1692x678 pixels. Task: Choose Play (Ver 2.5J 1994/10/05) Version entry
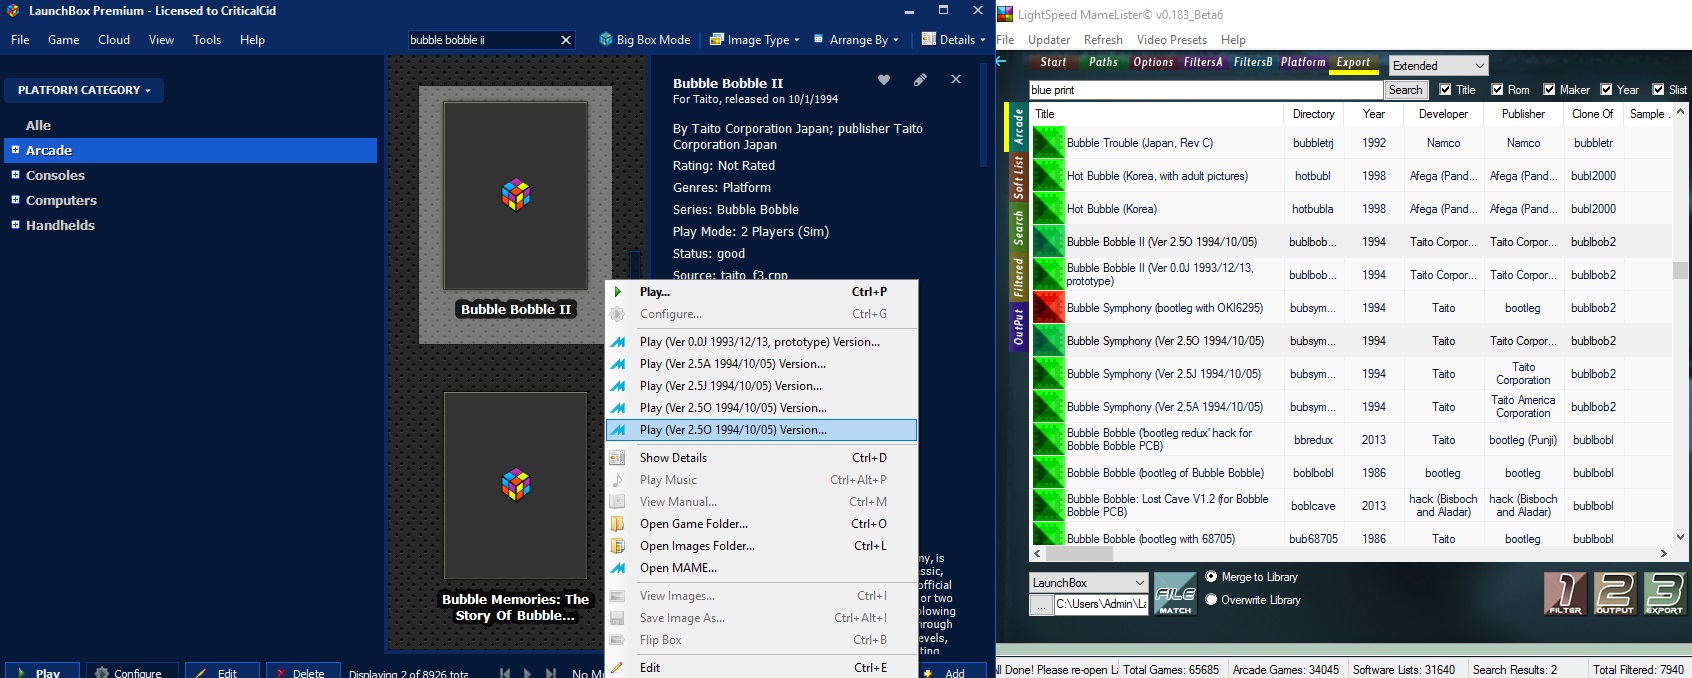click(x=761, y=386)
